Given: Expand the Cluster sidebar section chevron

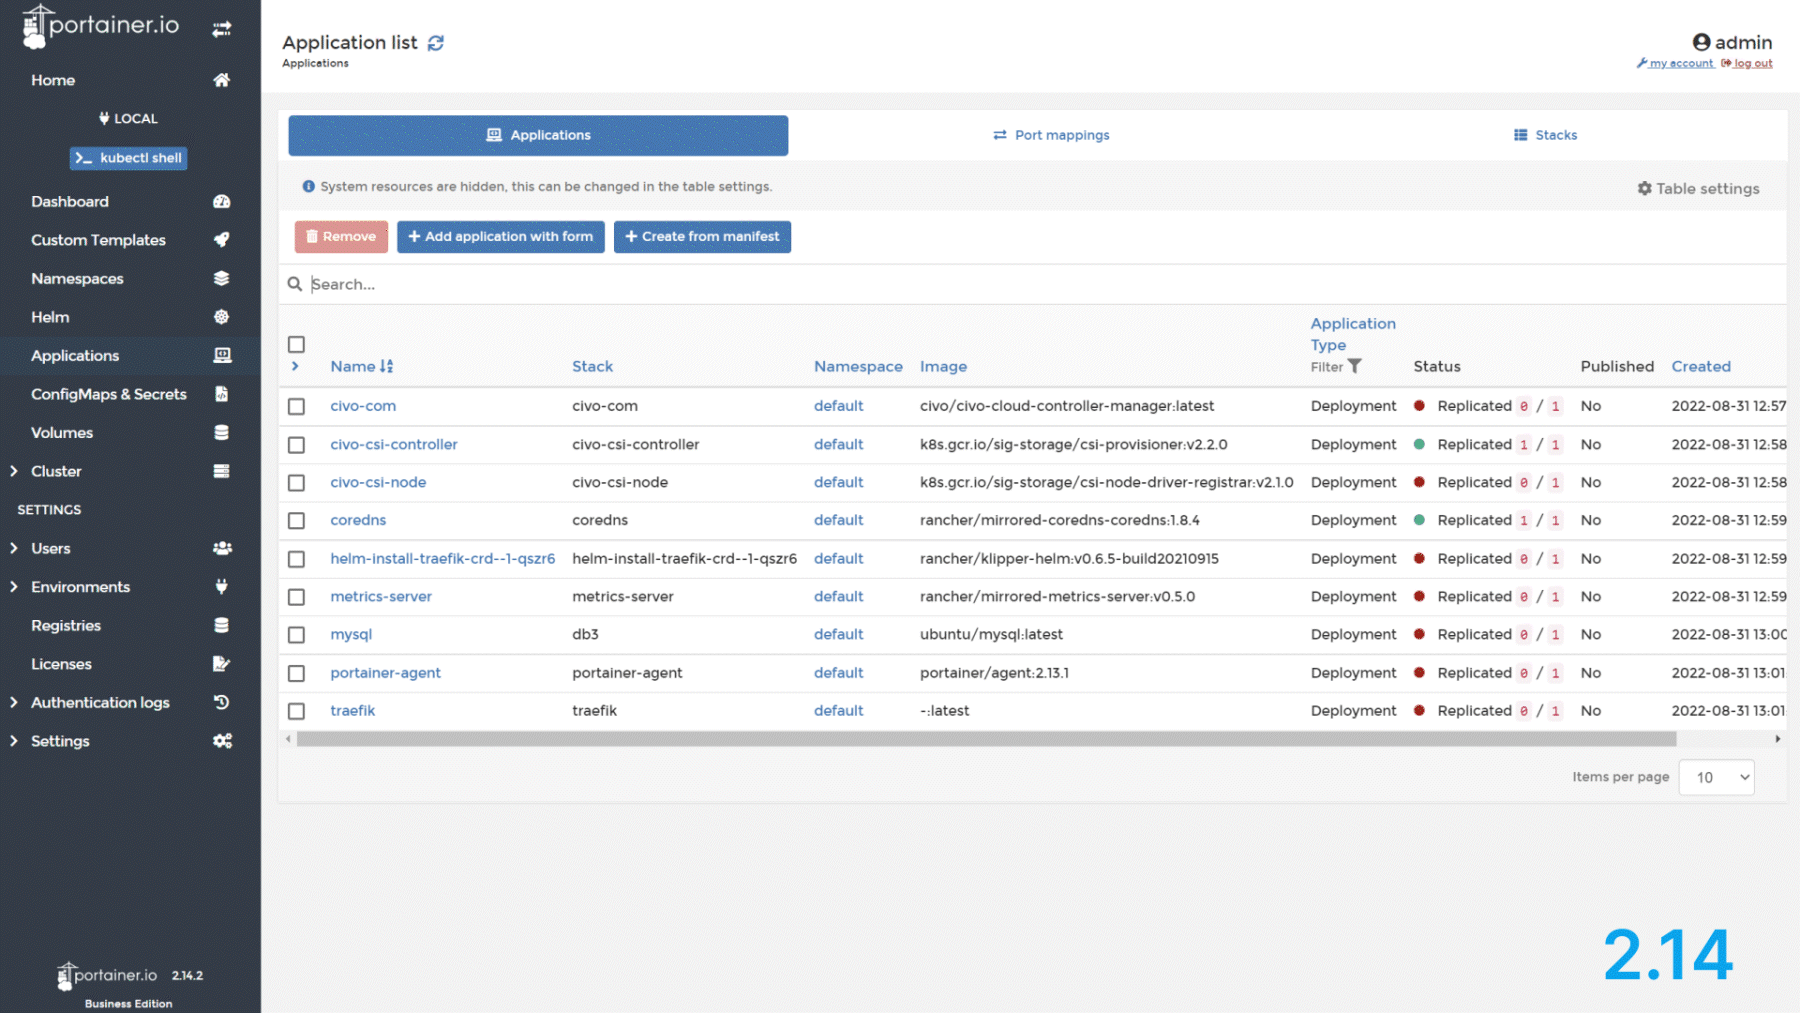Looking at the screenshot, I should coord(14,471).
